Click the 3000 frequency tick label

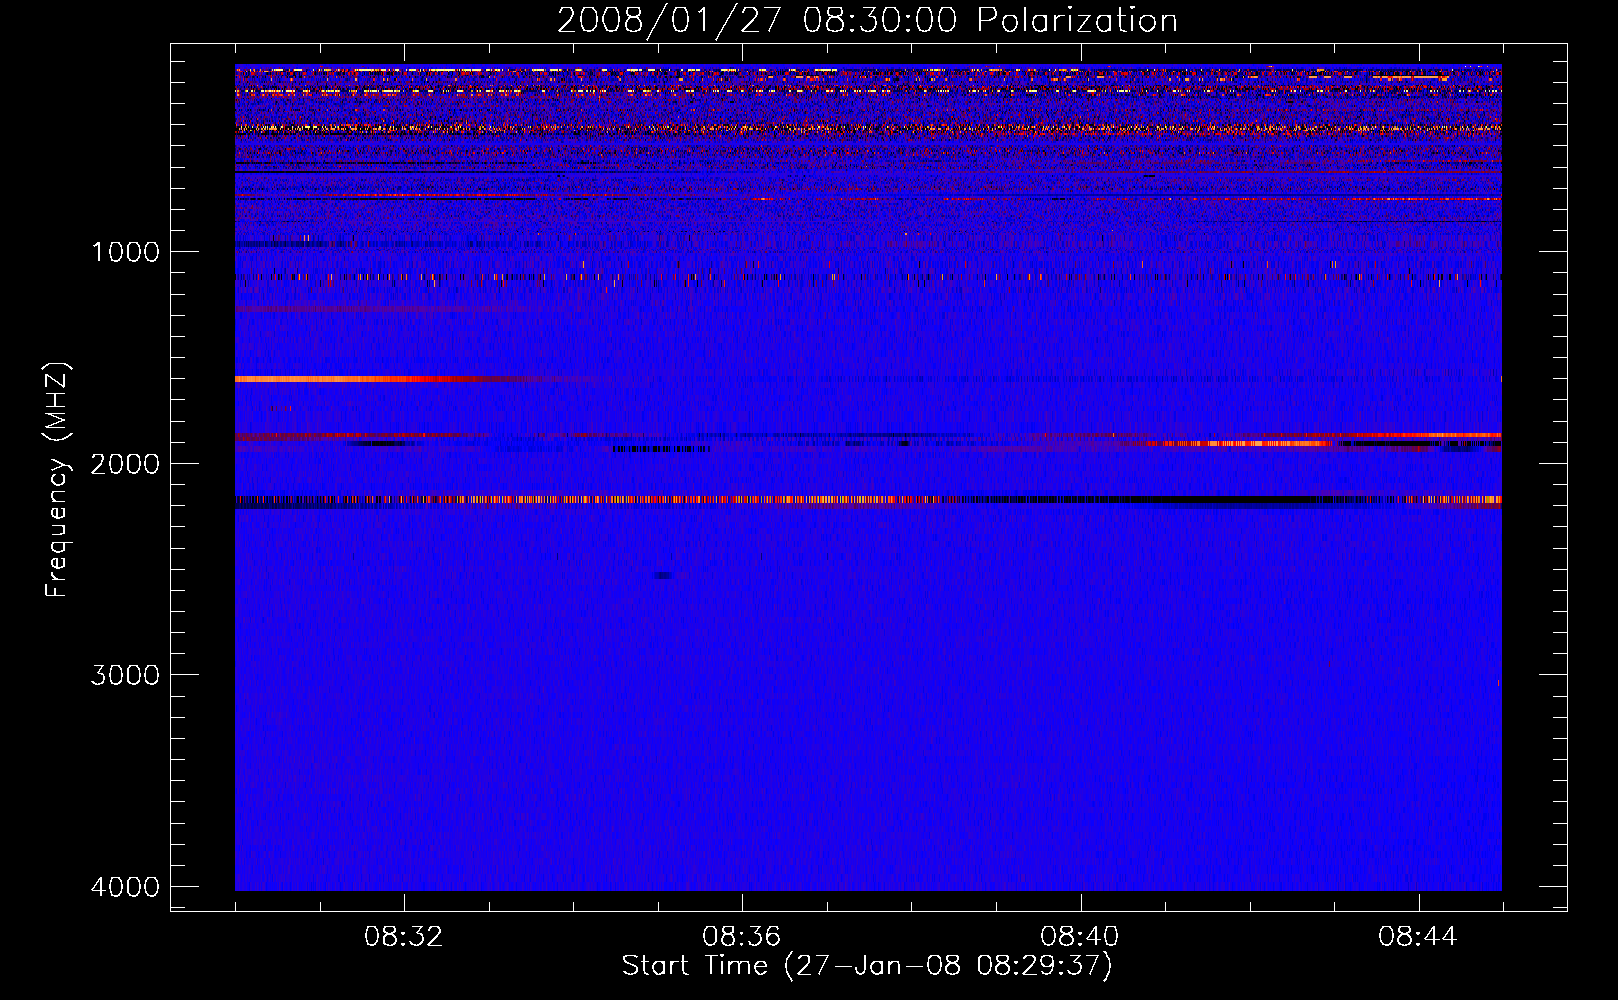125,675
